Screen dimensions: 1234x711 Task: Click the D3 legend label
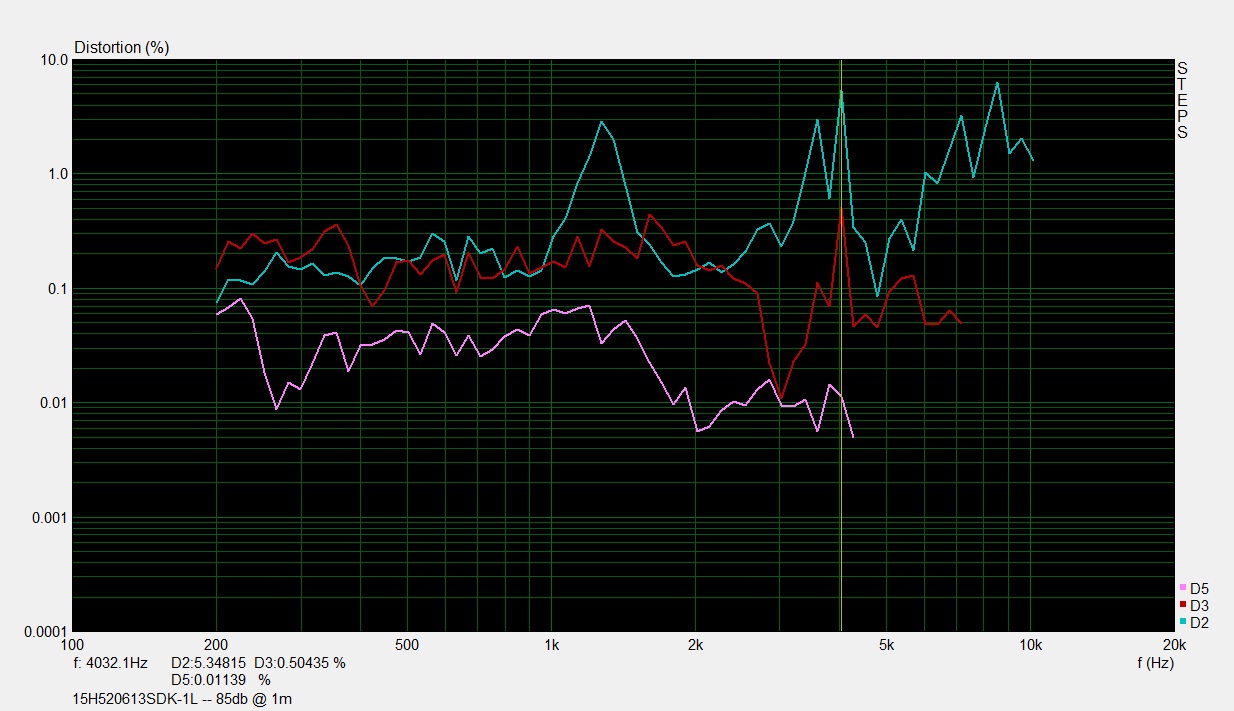tap(1199, 605)
